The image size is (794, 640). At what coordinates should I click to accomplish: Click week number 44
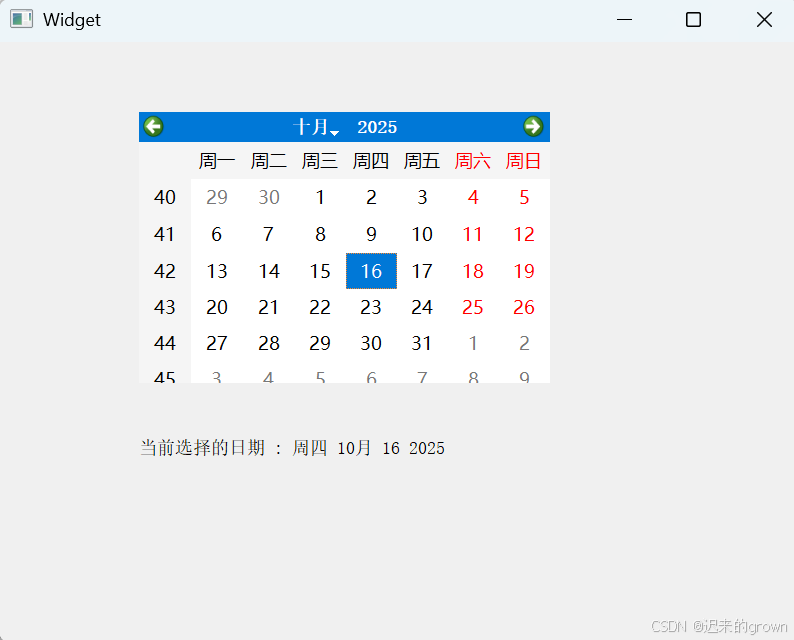tap(165, 343)
